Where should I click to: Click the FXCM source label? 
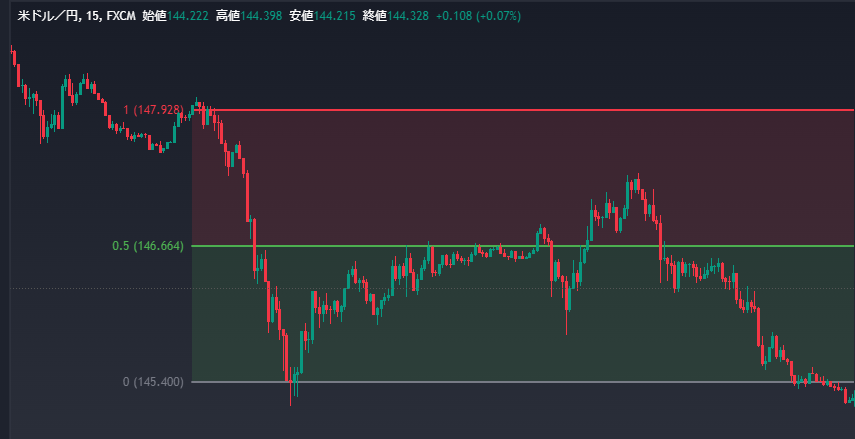tap(121, 17)
